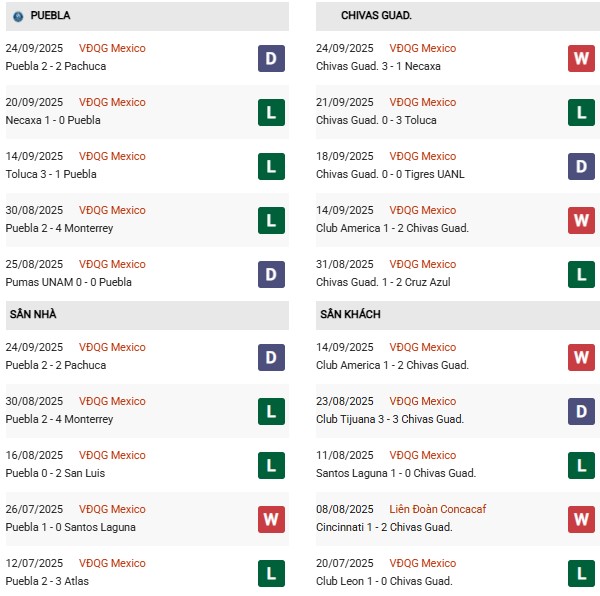The width and height of the screenshot is (600, 596).
Task: Click L badge for Puebla 2-3 Atlas
Action: (x=271, y=573)
